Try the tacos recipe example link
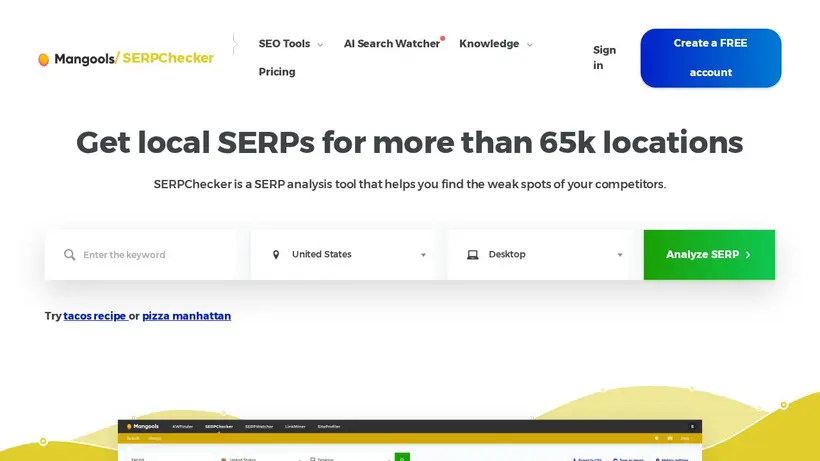 coord(95,316)
